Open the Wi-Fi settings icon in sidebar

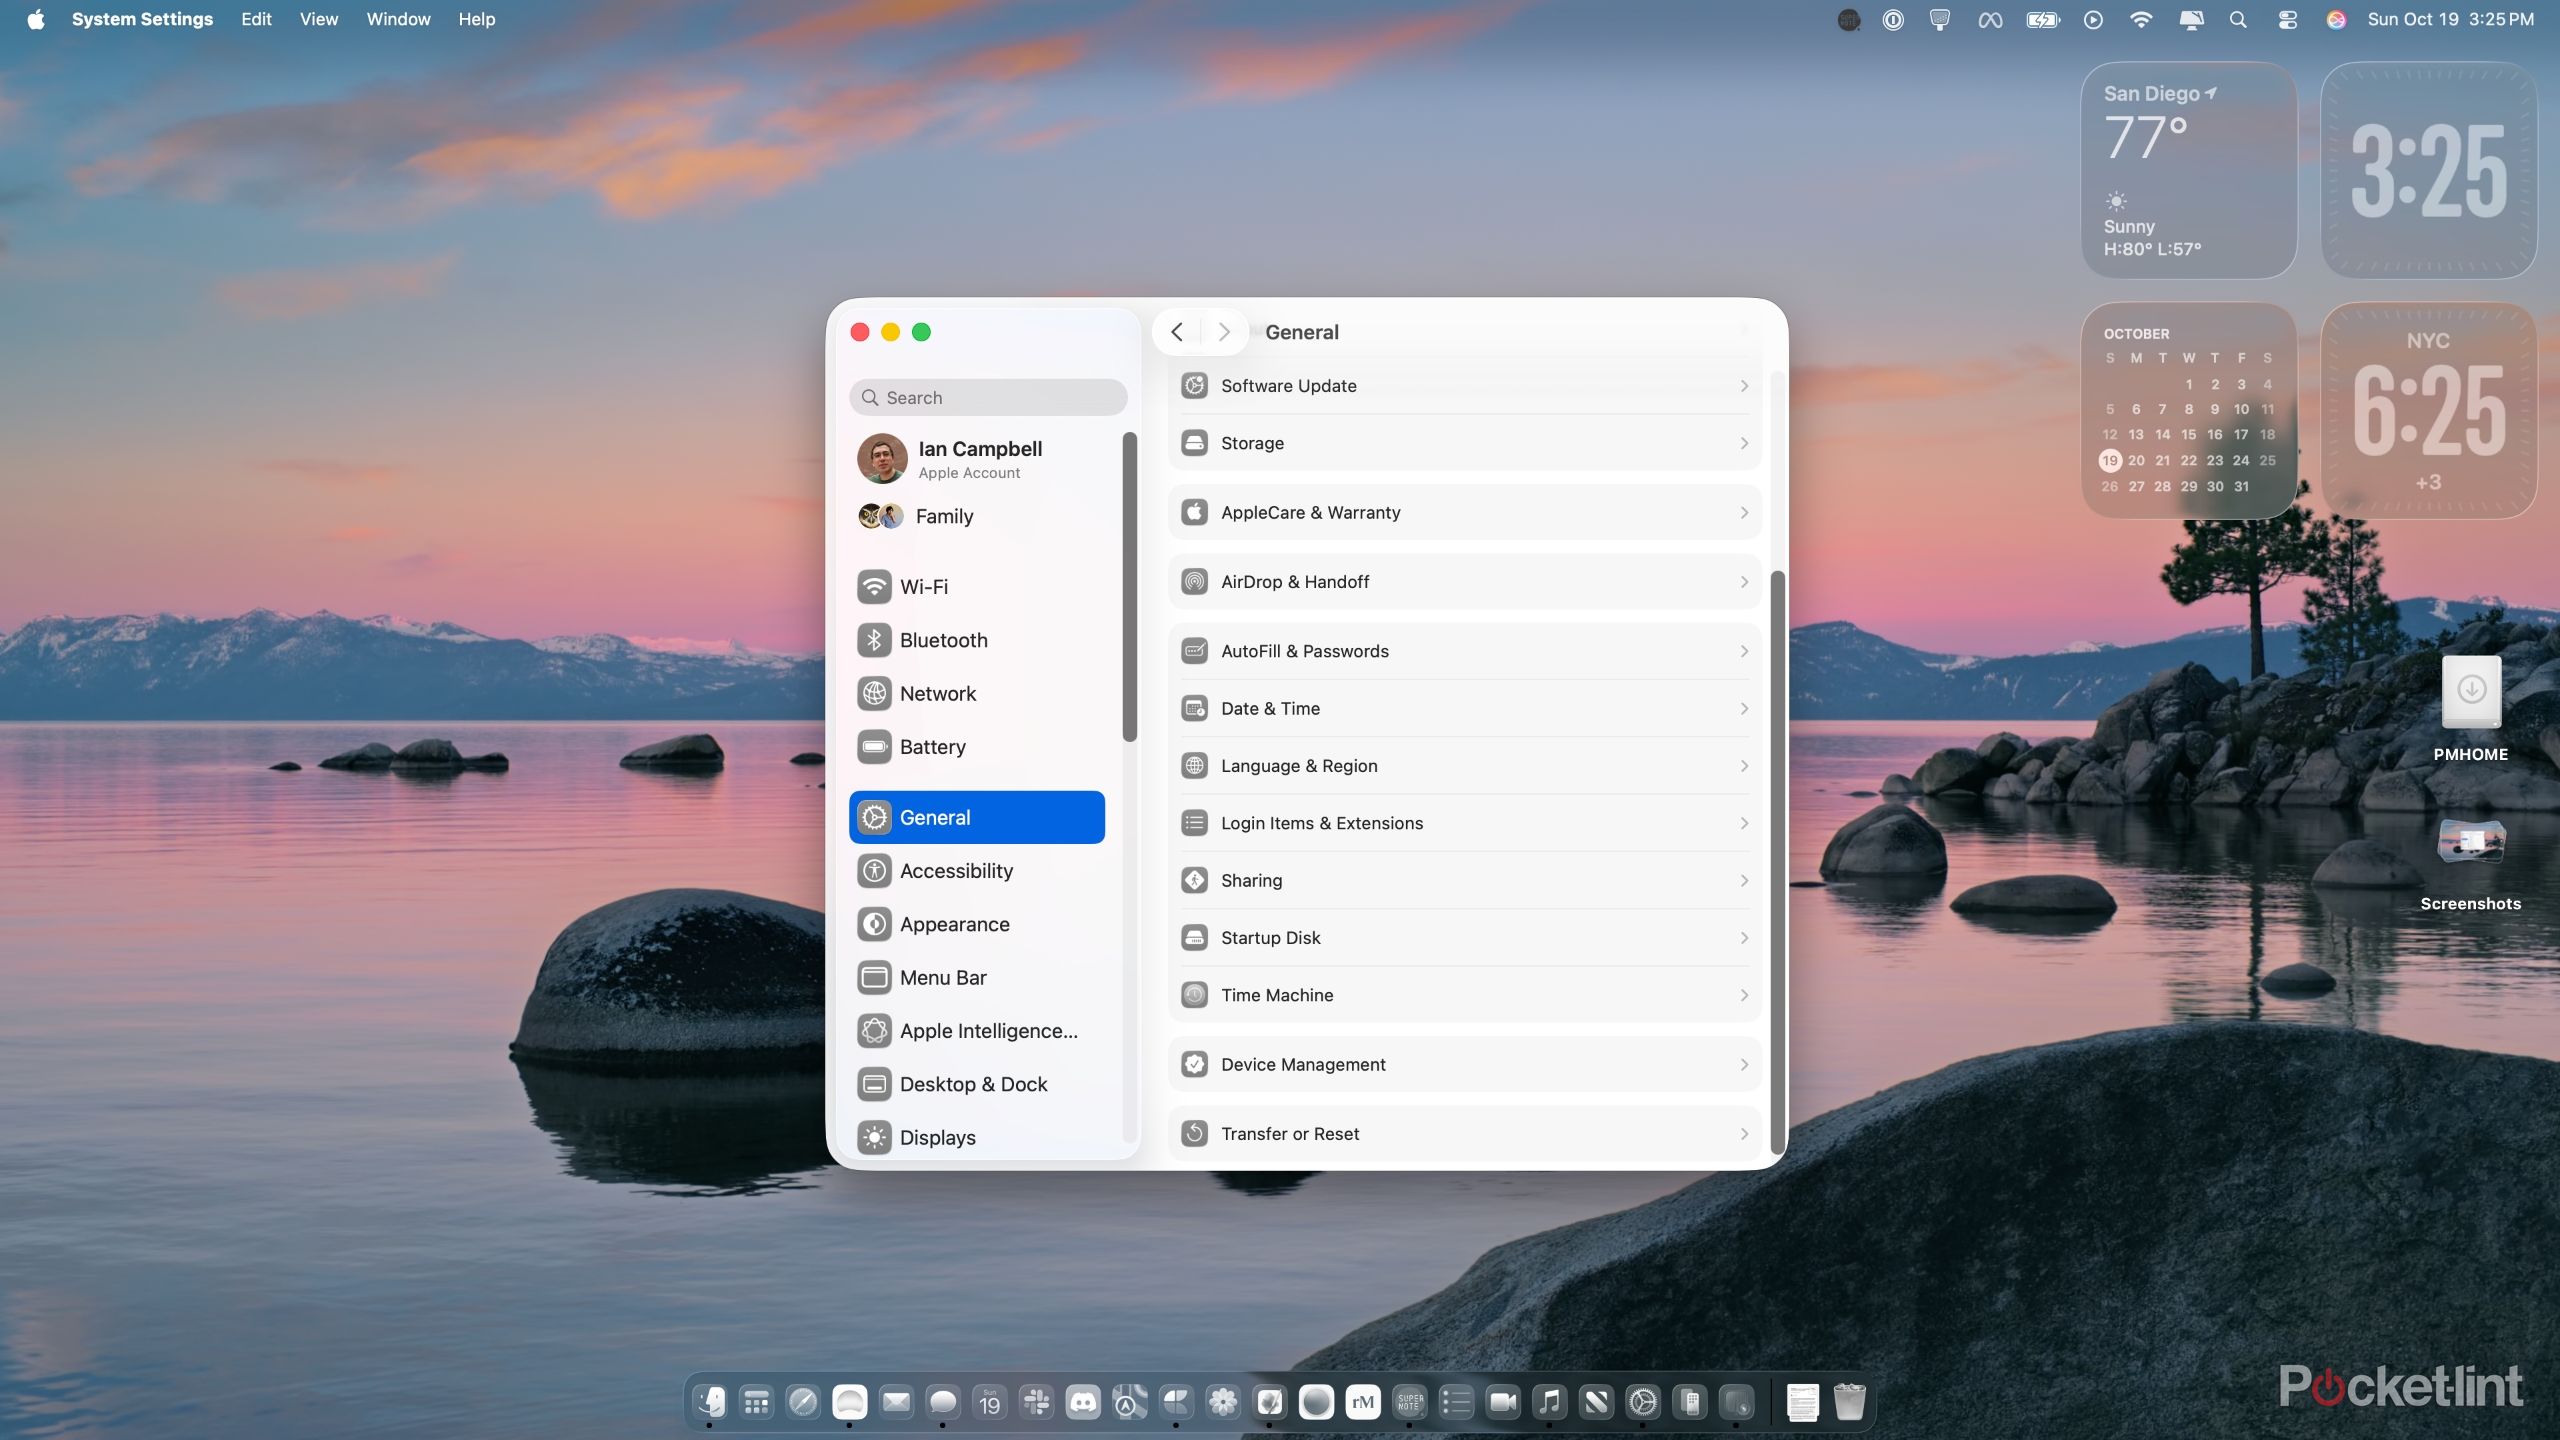click(874, 587)
